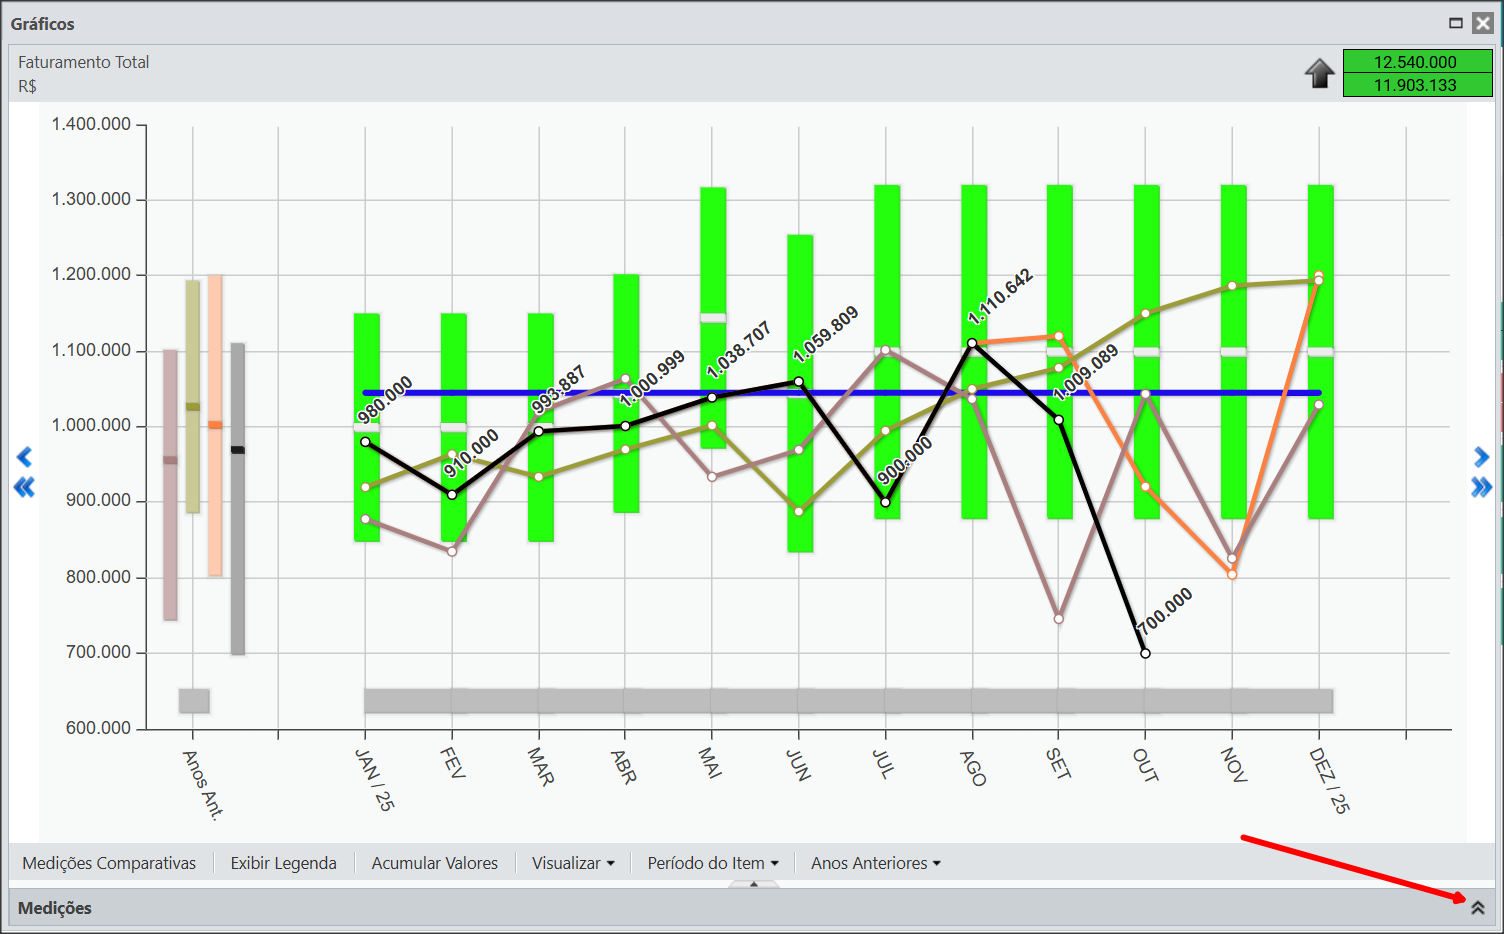Click the single left navigation arrow
The image size is (1504, 934).
pos(25,457)
